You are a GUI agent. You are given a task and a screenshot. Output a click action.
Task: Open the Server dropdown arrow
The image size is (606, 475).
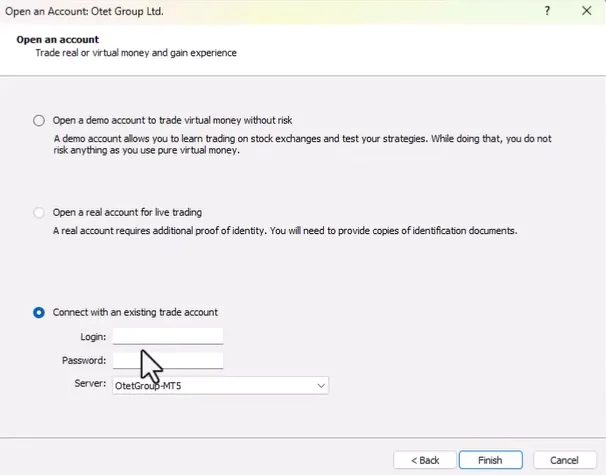click(x=320, y=385)
